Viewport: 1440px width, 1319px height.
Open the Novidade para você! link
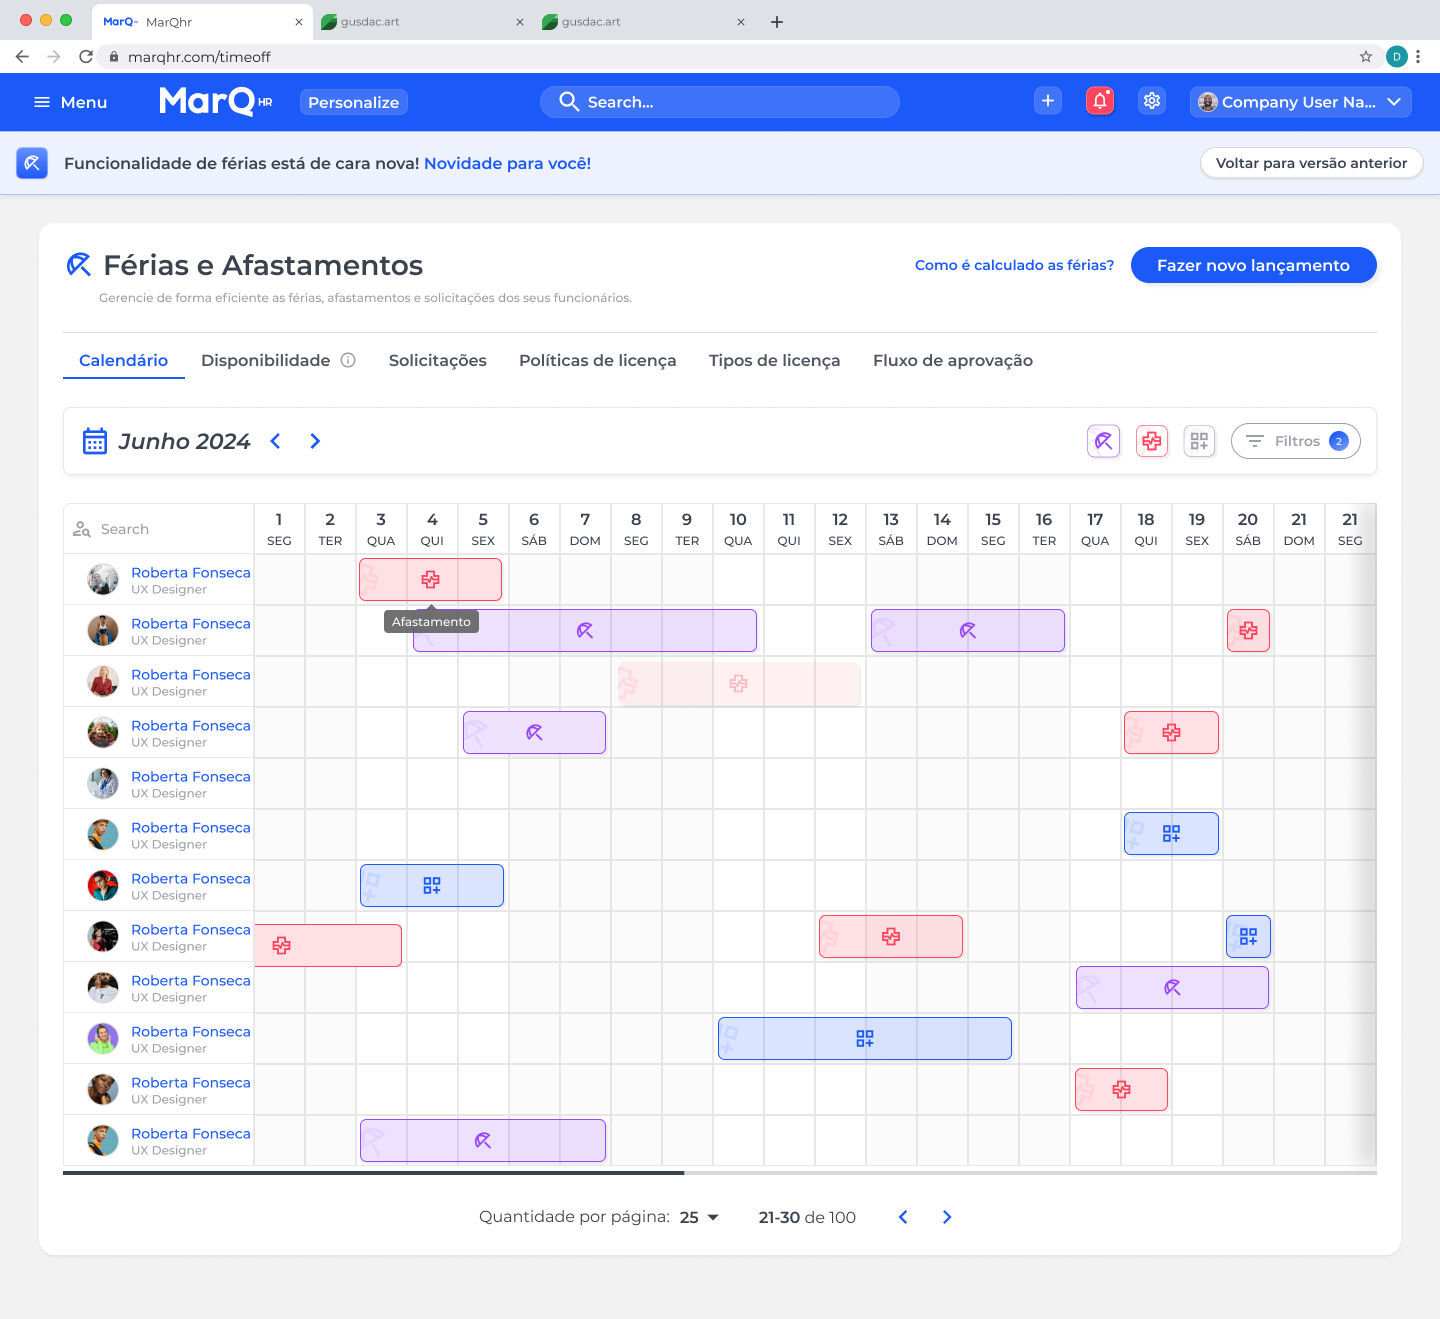pyautogui.click(x=506, y=163)
